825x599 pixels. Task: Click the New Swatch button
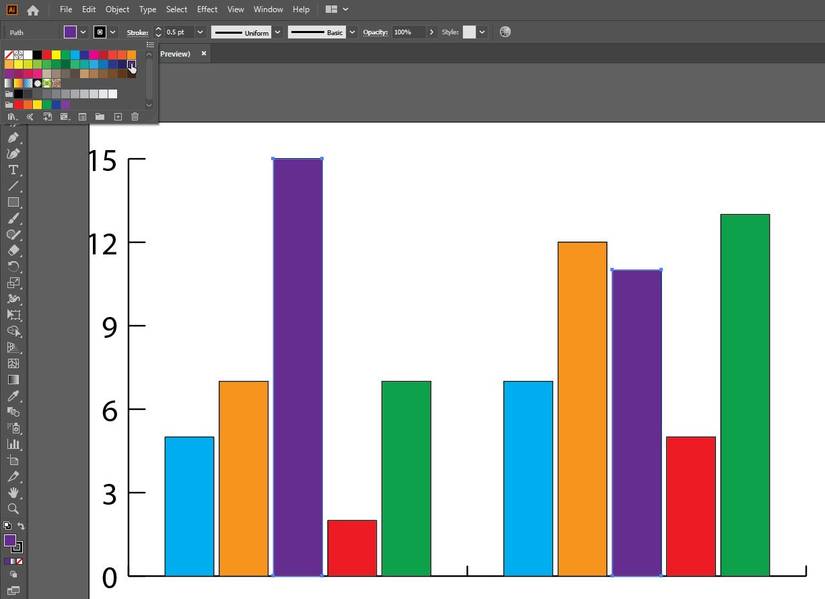coord(116,117)
